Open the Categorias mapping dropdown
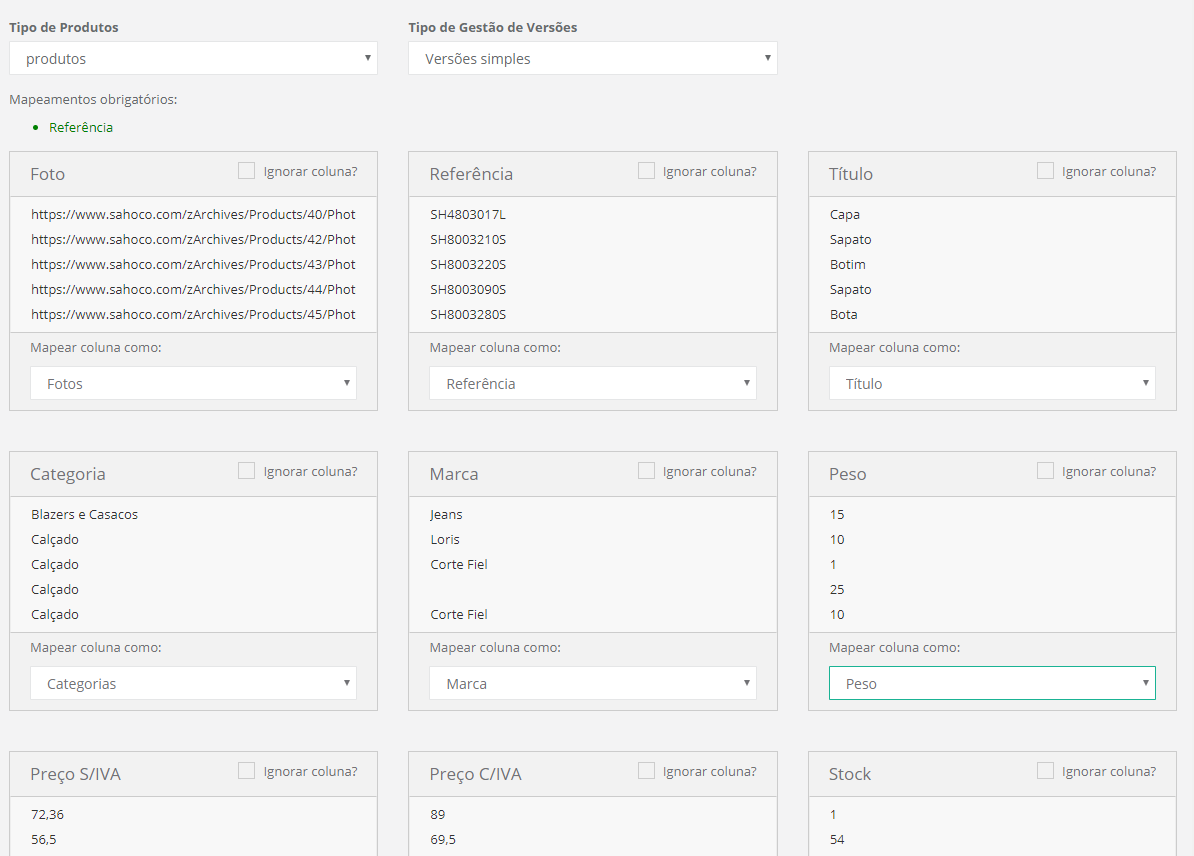The image size is (1194, 856). [193, 683]
